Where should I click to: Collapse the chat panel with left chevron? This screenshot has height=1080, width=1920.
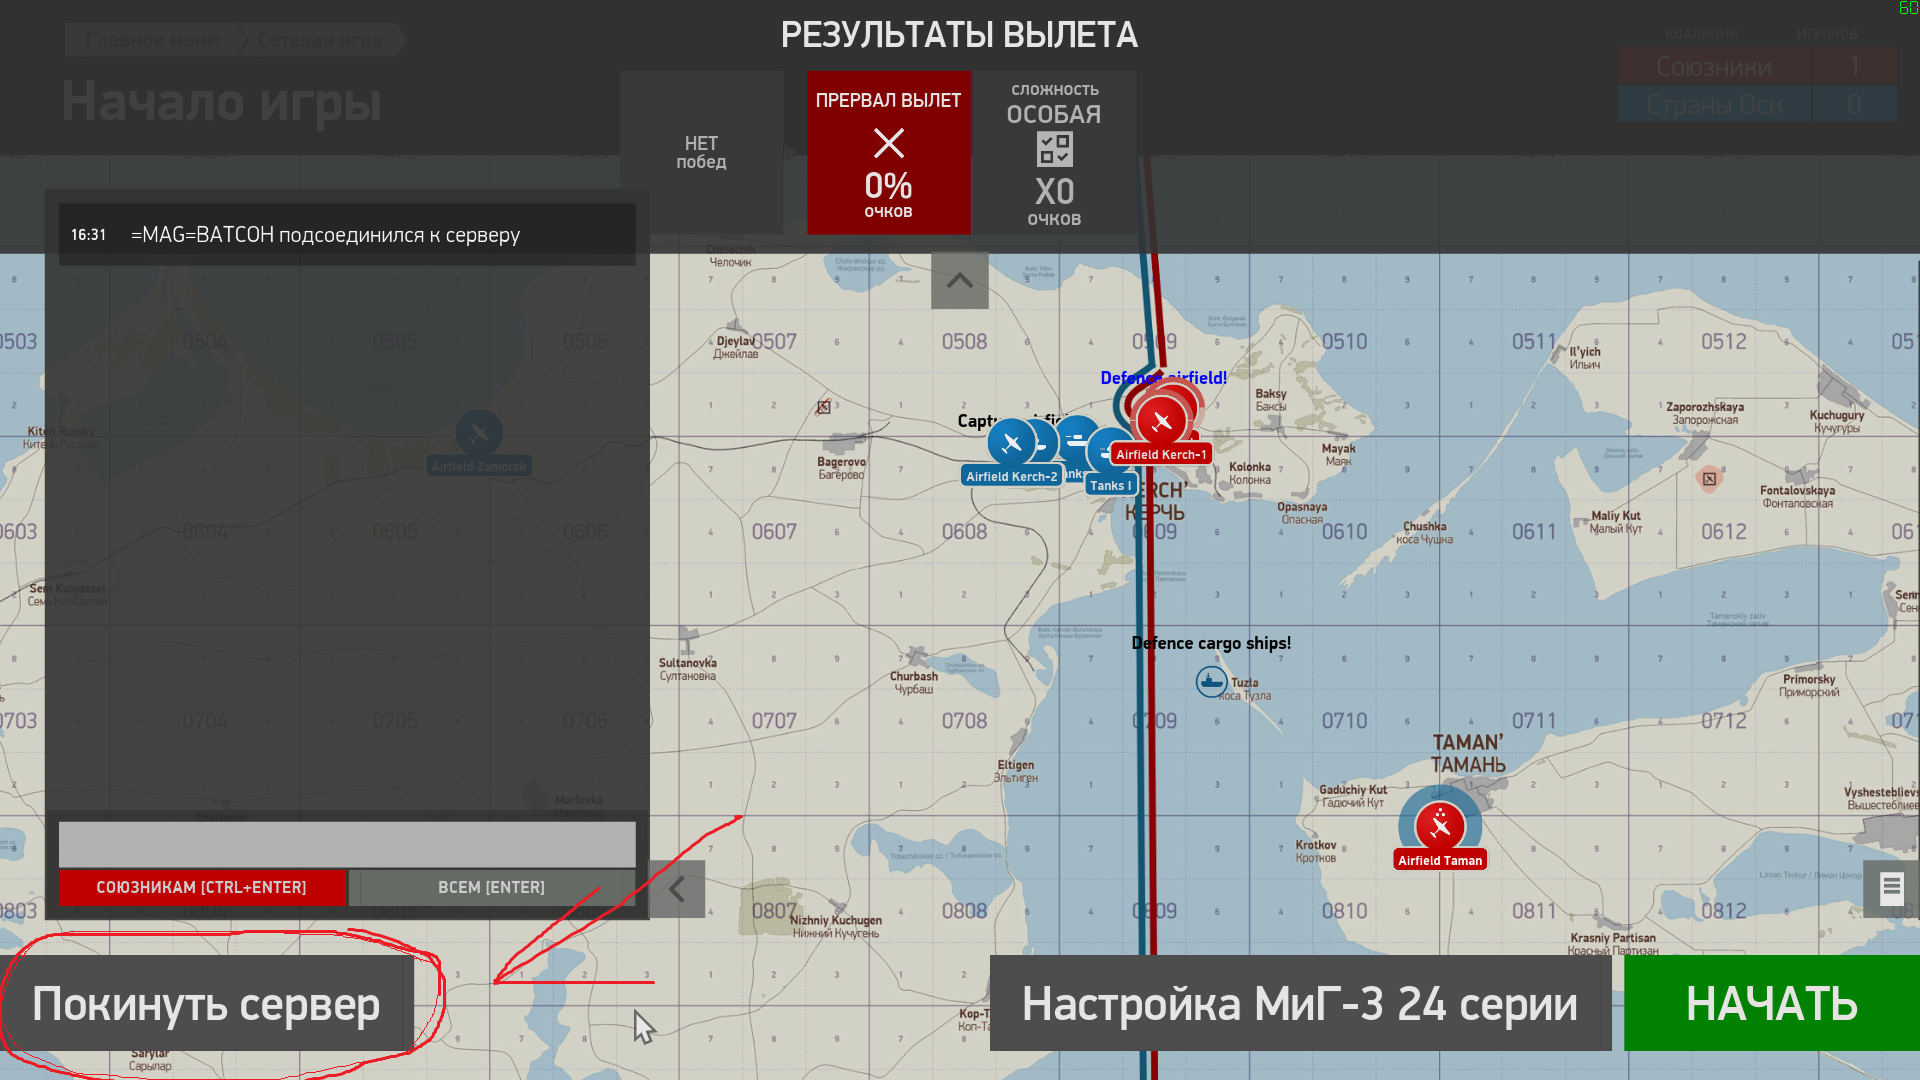tap(677, 889)
